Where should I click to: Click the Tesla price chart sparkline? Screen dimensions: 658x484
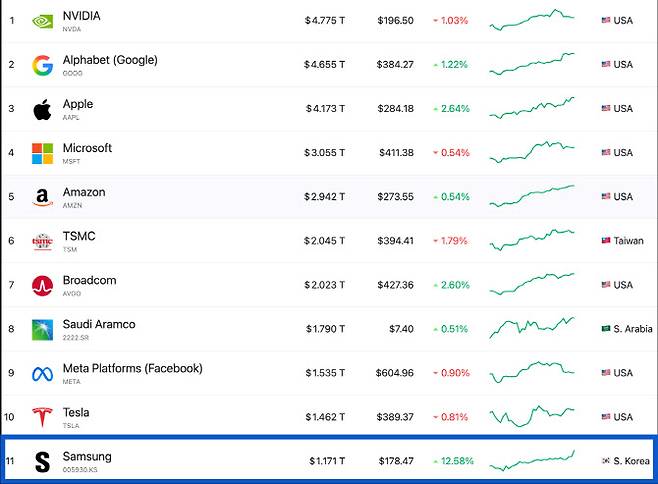pos(532,416)
